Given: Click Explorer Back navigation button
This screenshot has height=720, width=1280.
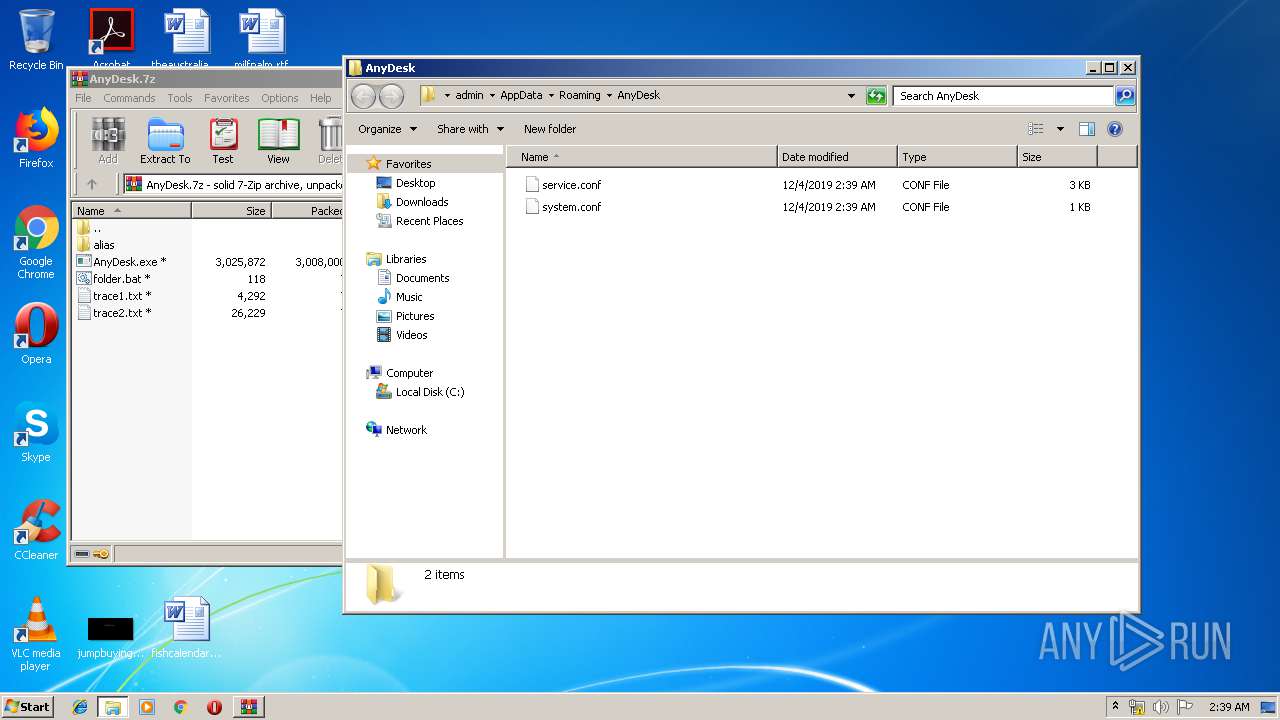Looking at the screenshot, I should [364, 96].
